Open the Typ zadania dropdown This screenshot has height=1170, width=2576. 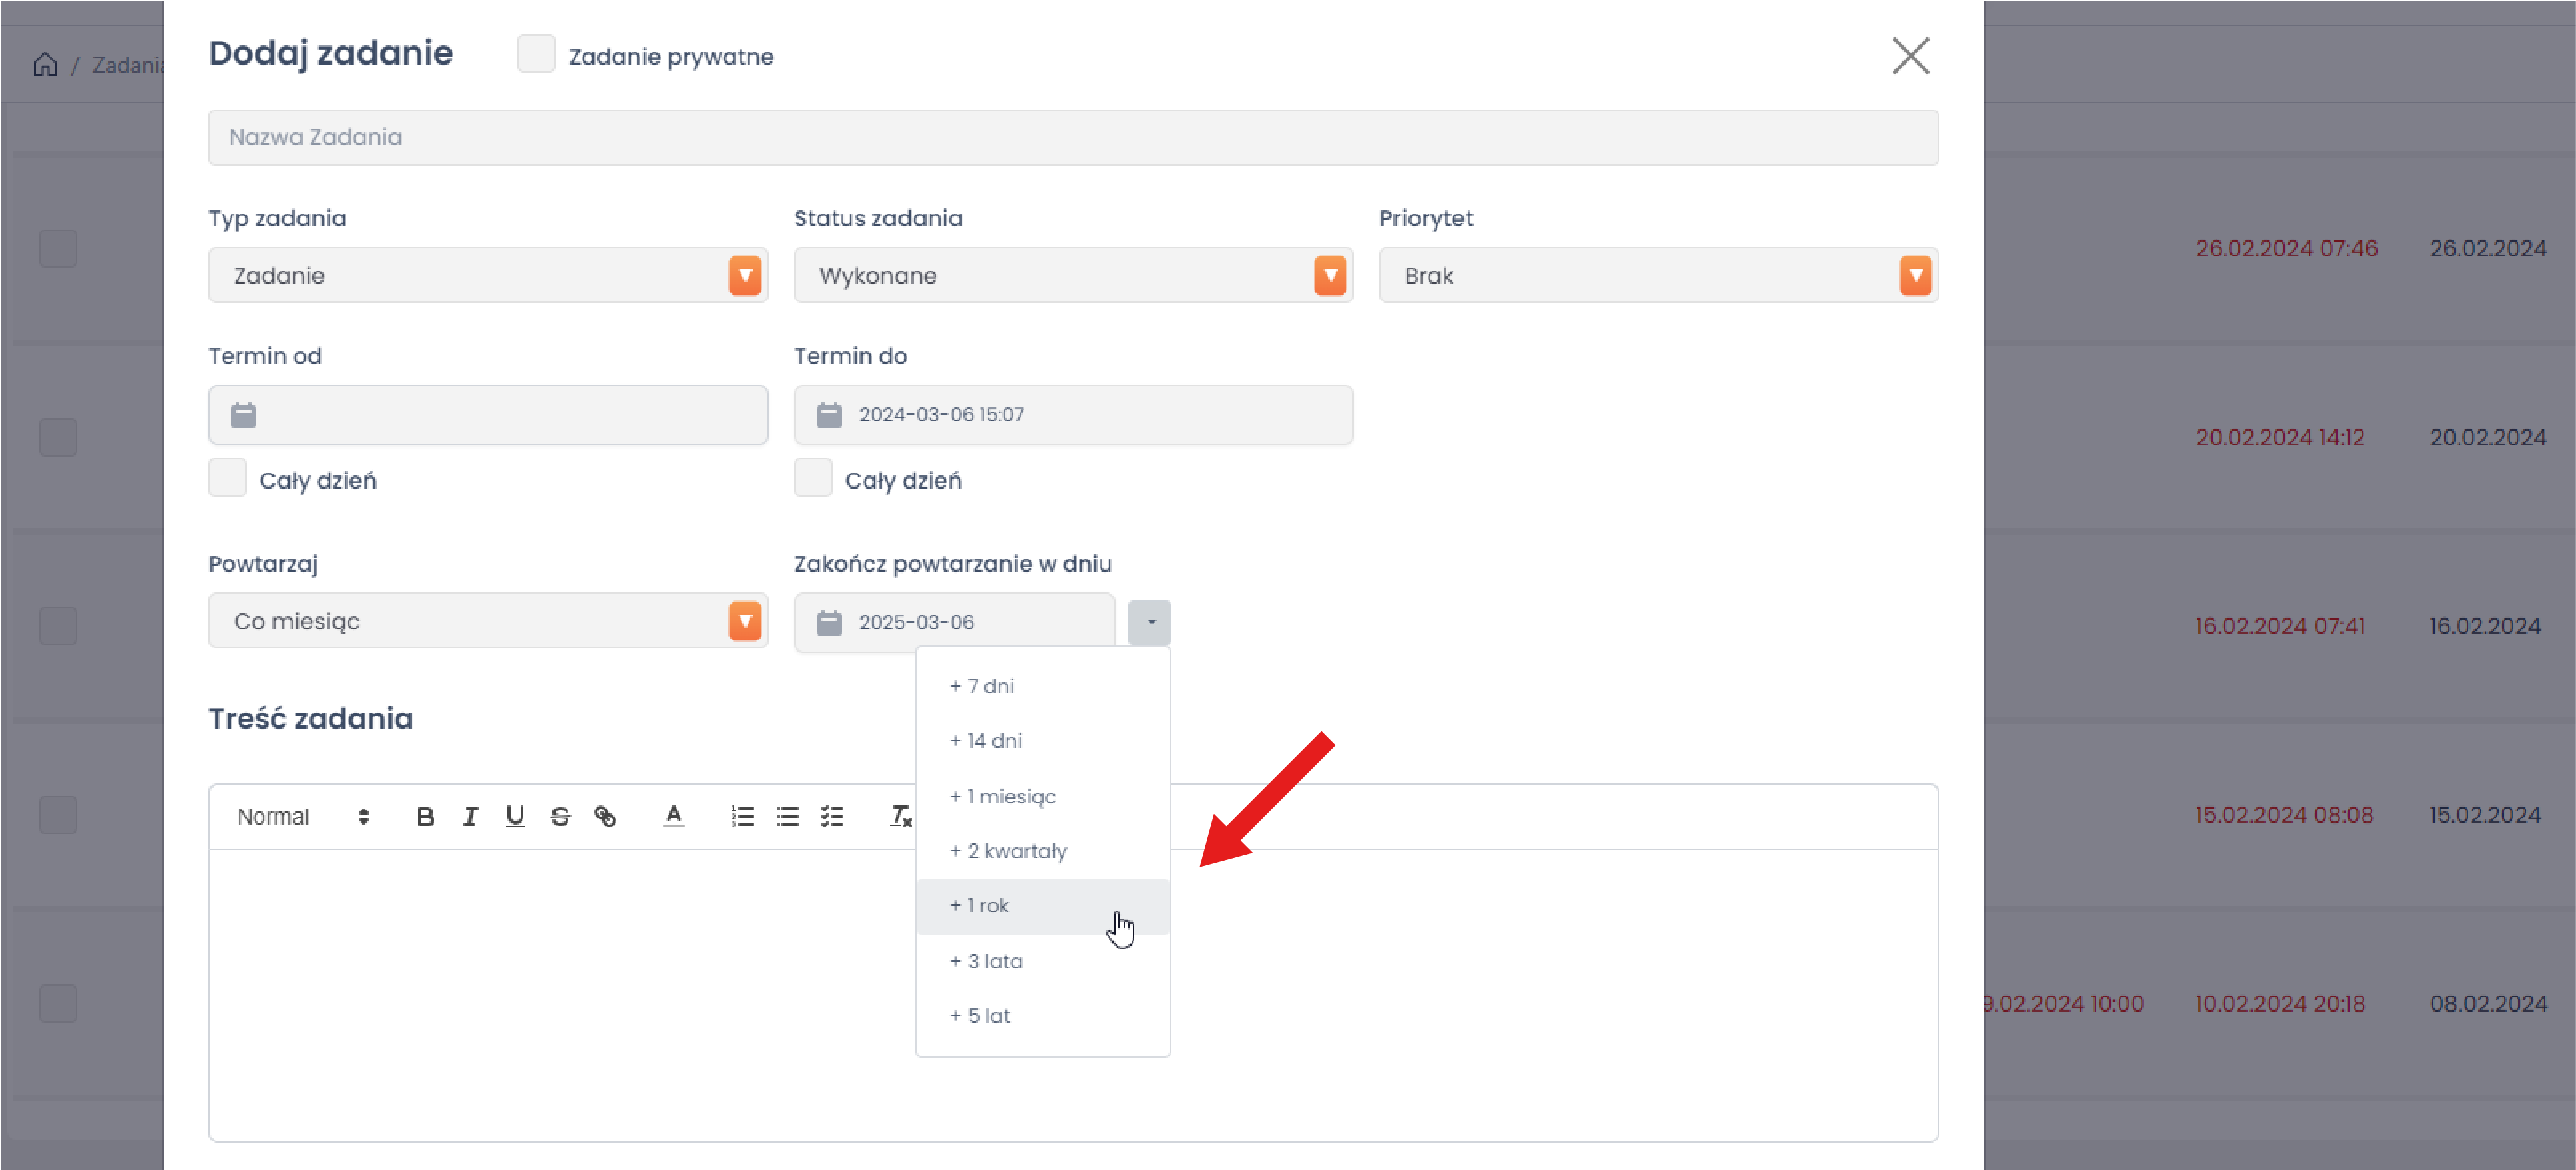(487, 276)
